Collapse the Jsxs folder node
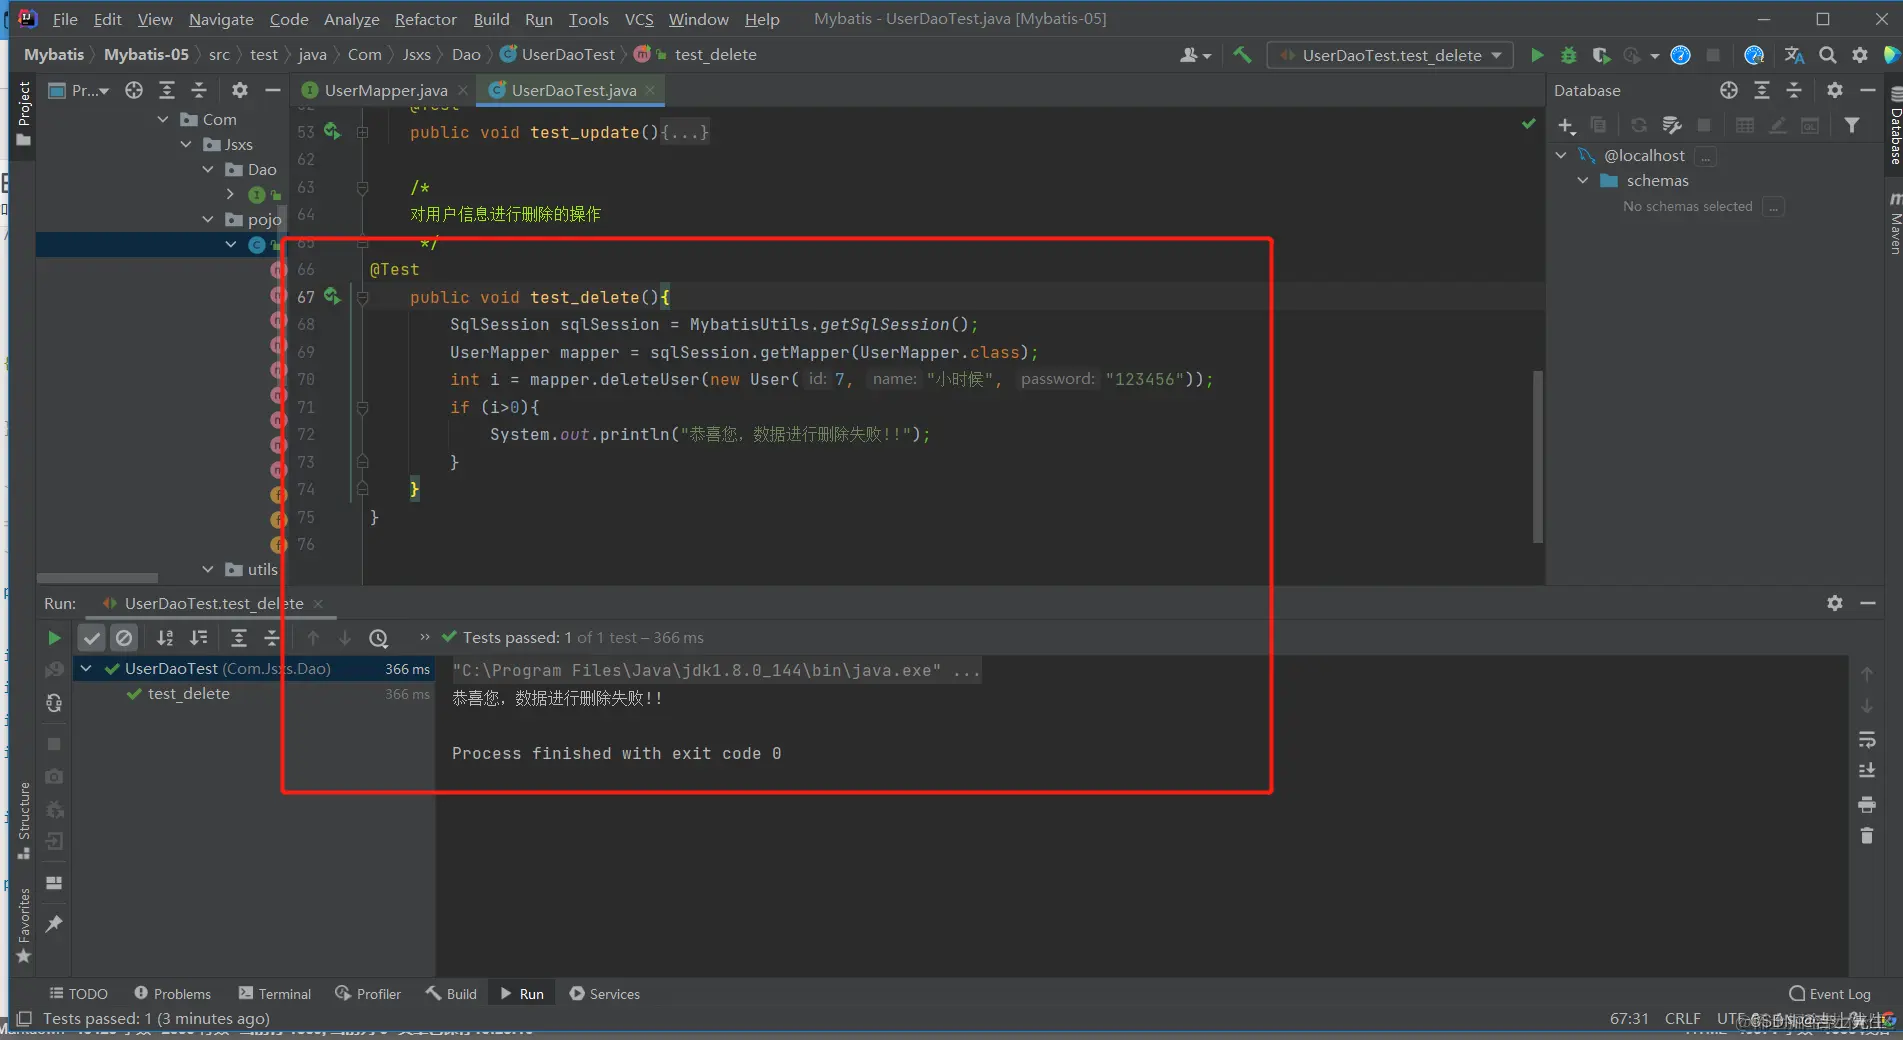1903x1040 pixels. pos(186,144)
